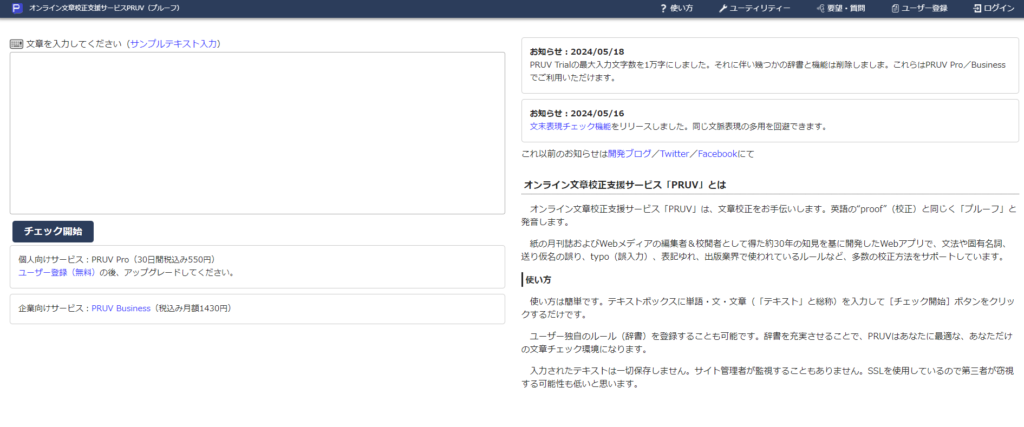The height and width of the screenshot is (427, 1024).
Task: Open the 文末表現チェック機能 link
Action: tap(571, 126)
